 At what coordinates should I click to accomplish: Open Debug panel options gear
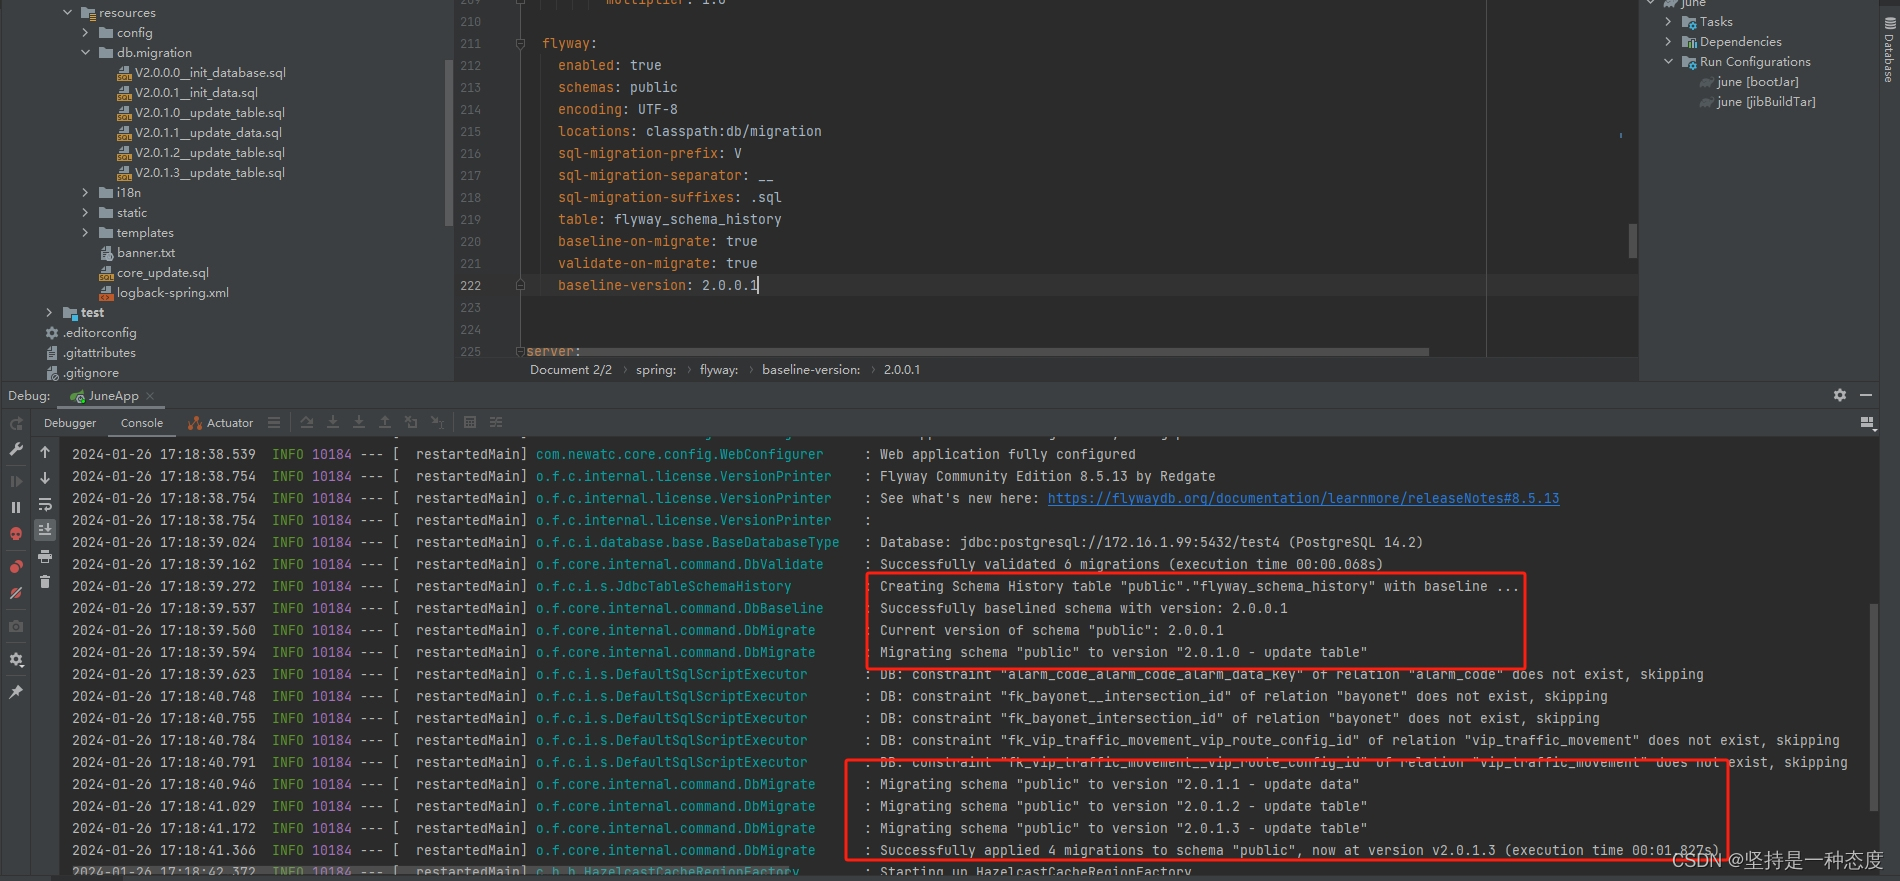coord(1840,395)
